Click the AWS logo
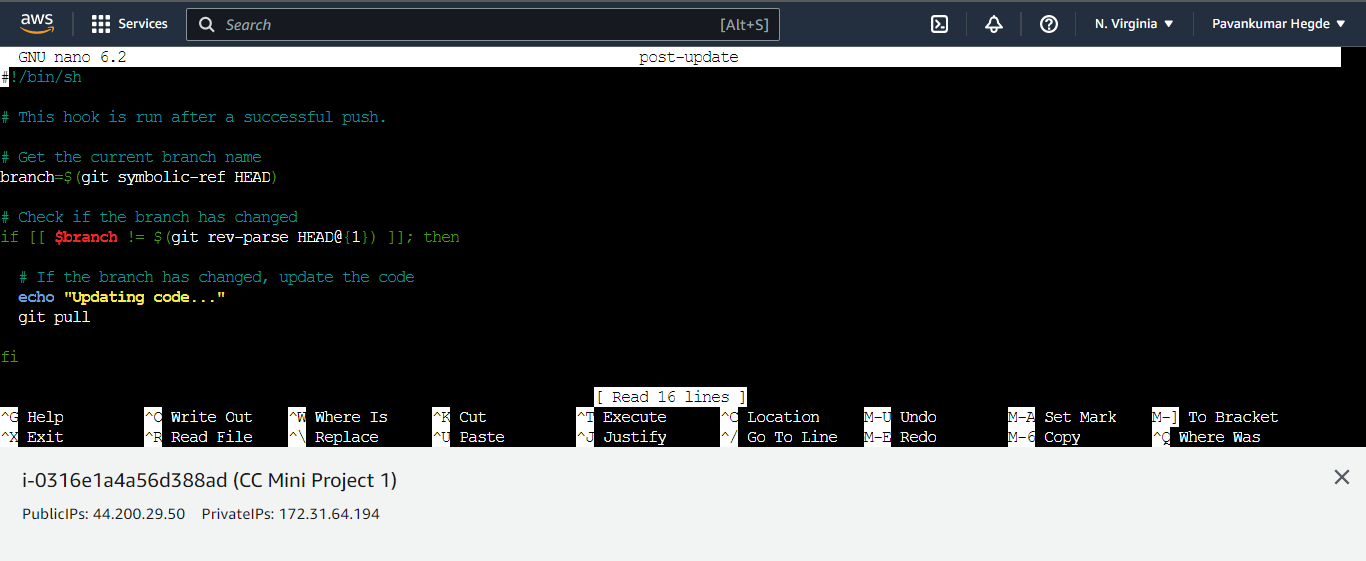This screenshot has width=1366, height=561. [x=37, y=24]
